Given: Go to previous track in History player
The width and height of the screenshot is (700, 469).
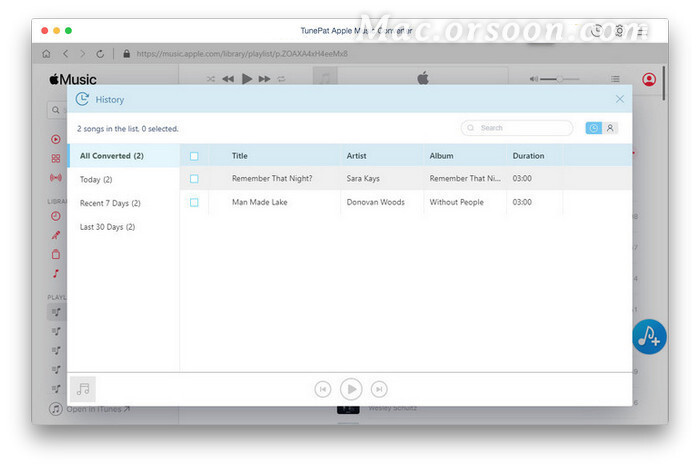Looking at the screenshot, I should coord(322,389).
